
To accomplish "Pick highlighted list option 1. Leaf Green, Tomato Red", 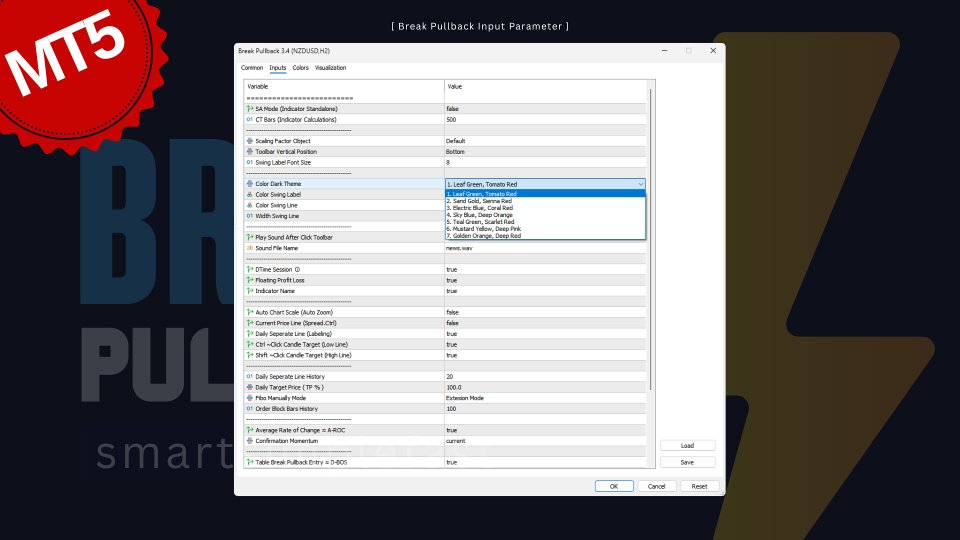I will pos(545,193).
